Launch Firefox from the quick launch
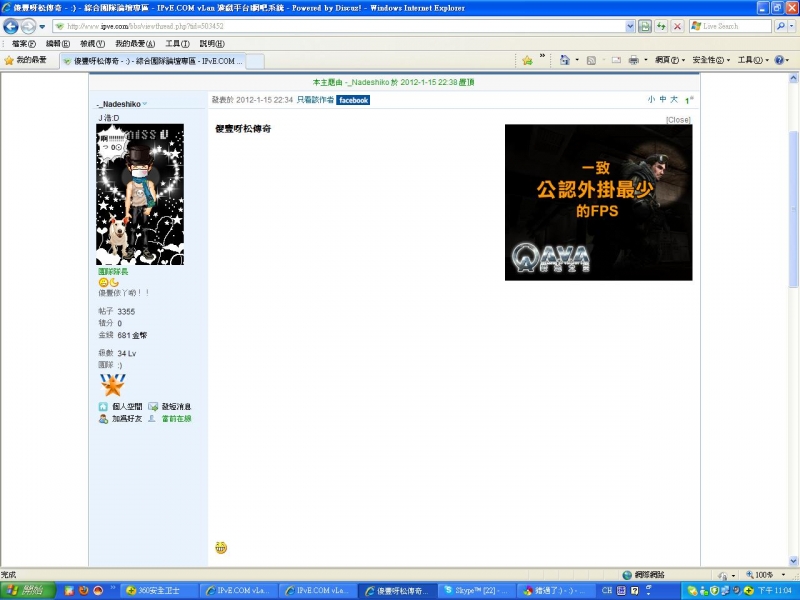This screenshot has height=600, width=800. (x=84, y=590)
